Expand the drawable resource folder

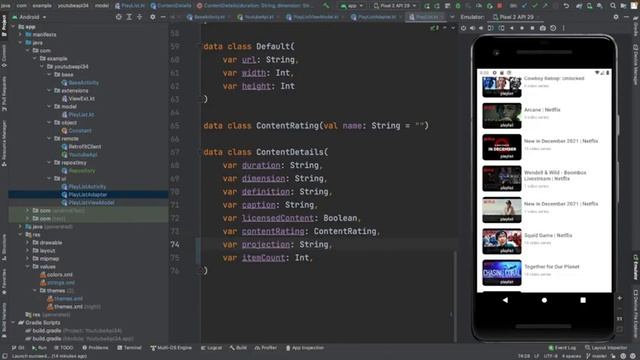click(x=28, y=242)
